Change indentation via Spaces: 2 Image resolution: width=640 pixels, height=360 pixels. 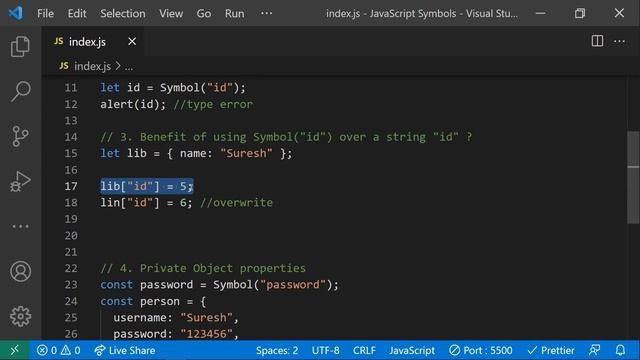277,350
